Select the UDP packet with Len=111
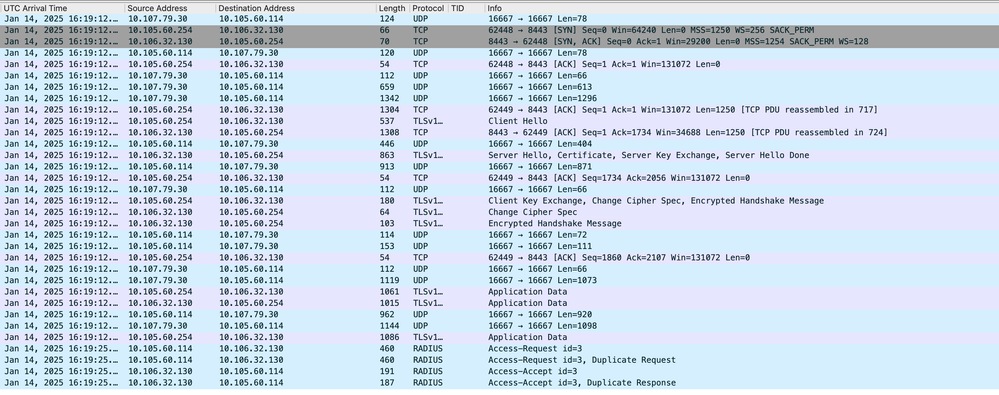The height and width of the screenshot is (395, 999). tap(500, 246)
